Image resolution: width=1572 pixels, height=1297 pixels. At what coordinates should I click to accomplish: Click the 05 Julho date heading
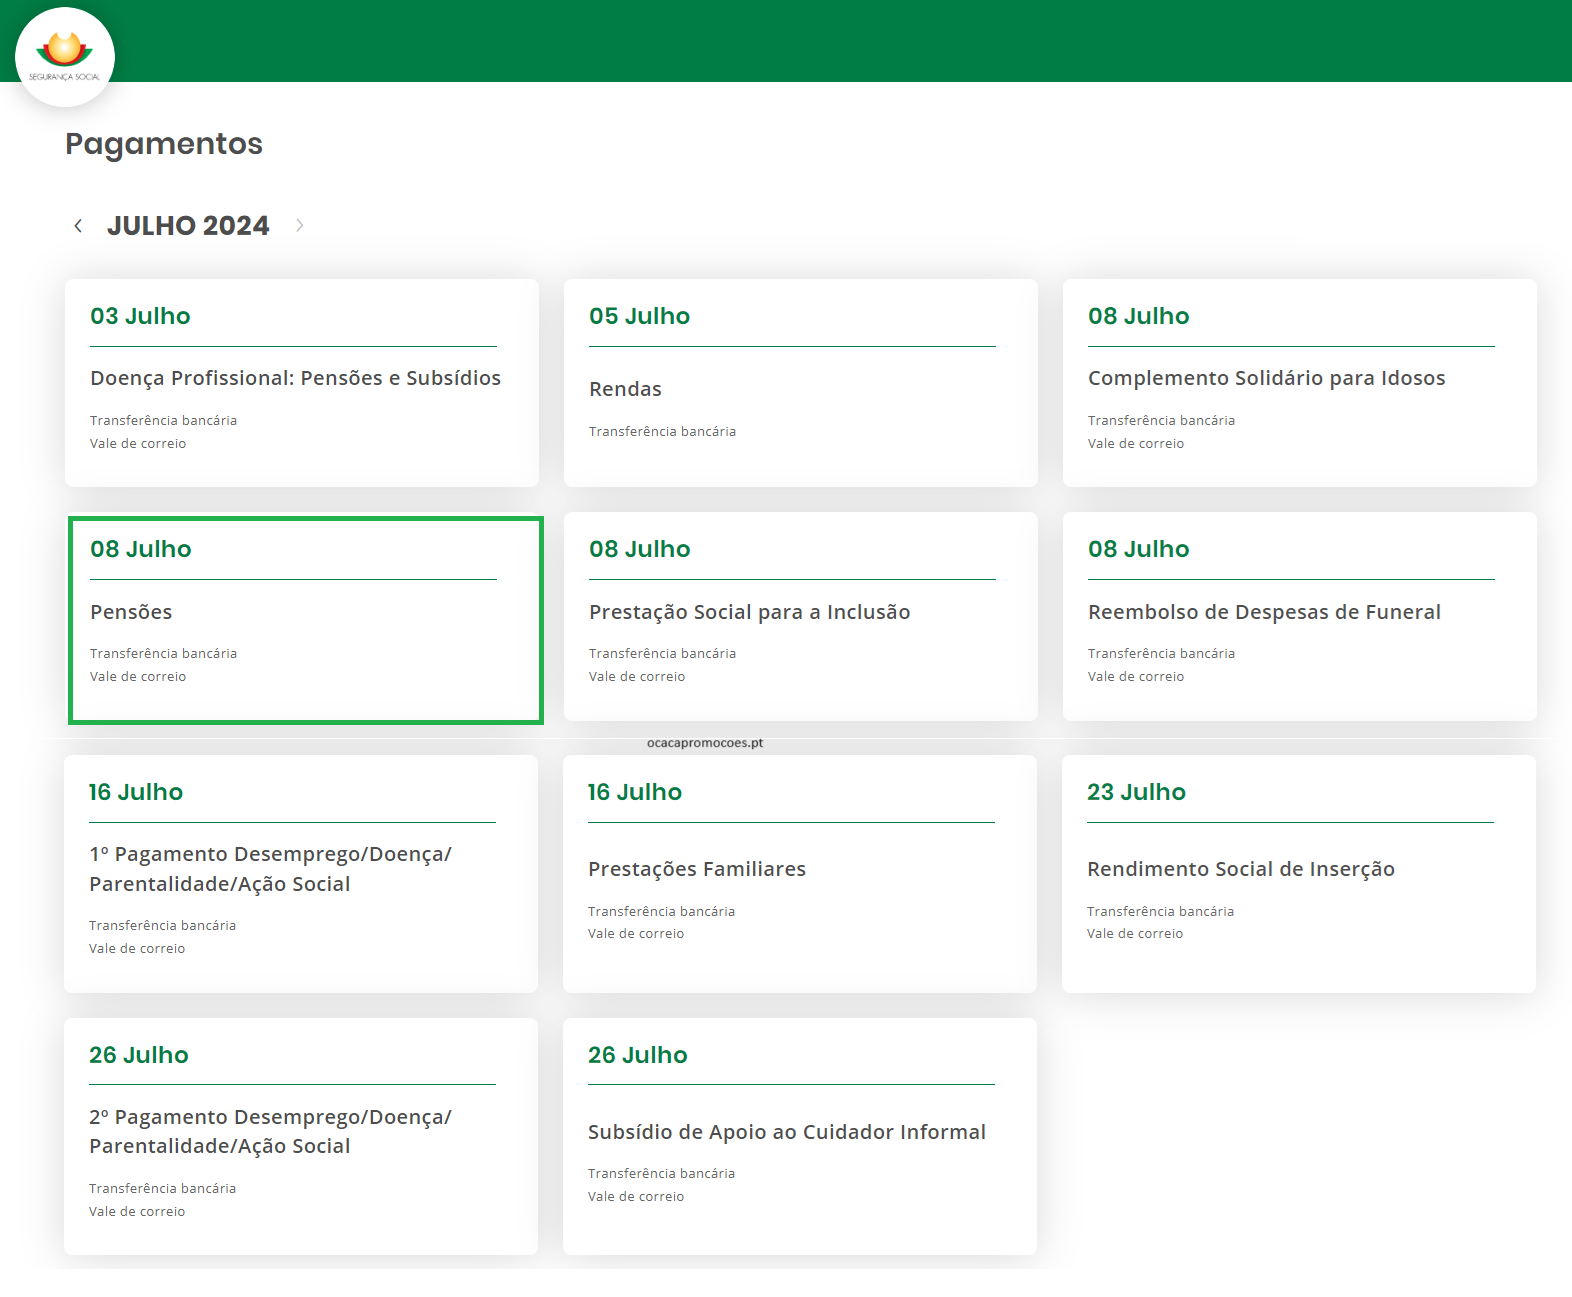click(x=639, y=316)
